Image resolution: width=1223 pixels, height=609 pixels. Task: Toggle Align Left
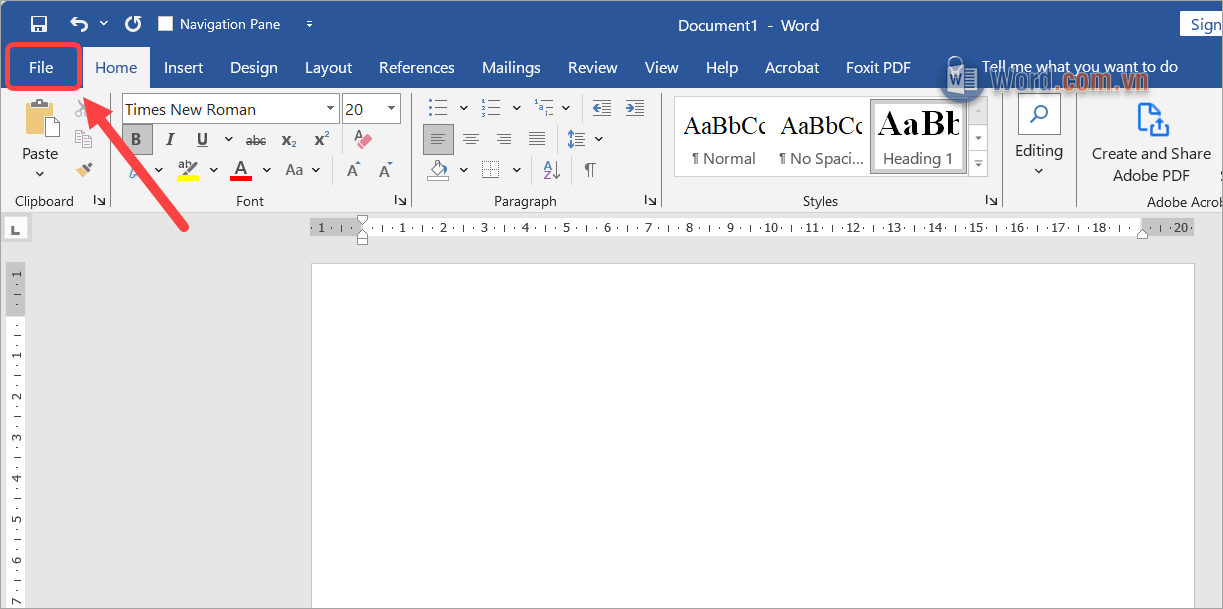tap(438, 139)
